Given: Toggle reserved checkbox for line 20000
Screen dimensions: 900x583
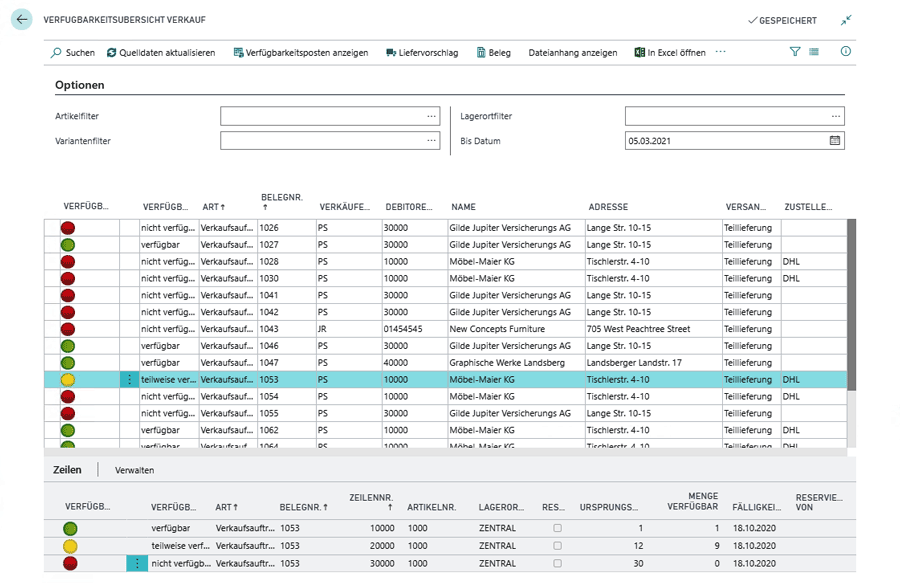Looking at the screenshot, I should click(x=557, y=546).
